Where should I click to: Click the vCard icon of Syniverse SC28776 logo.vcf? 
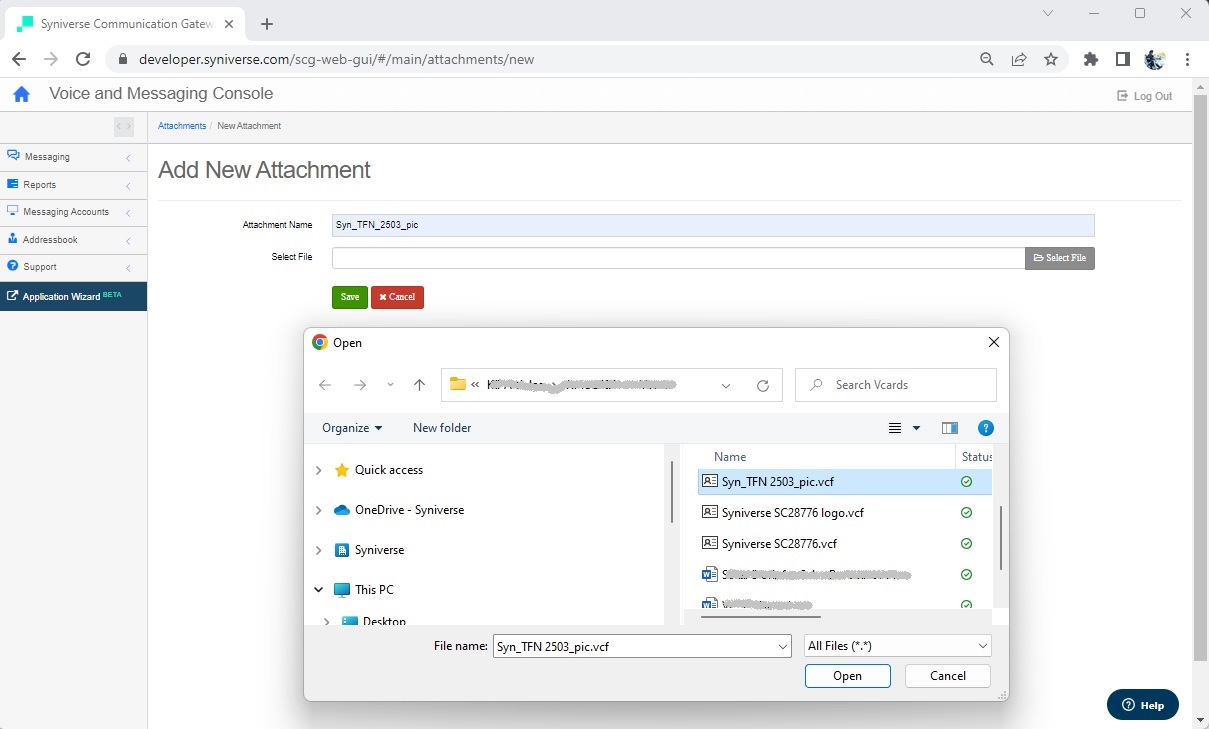coord(710,512)
